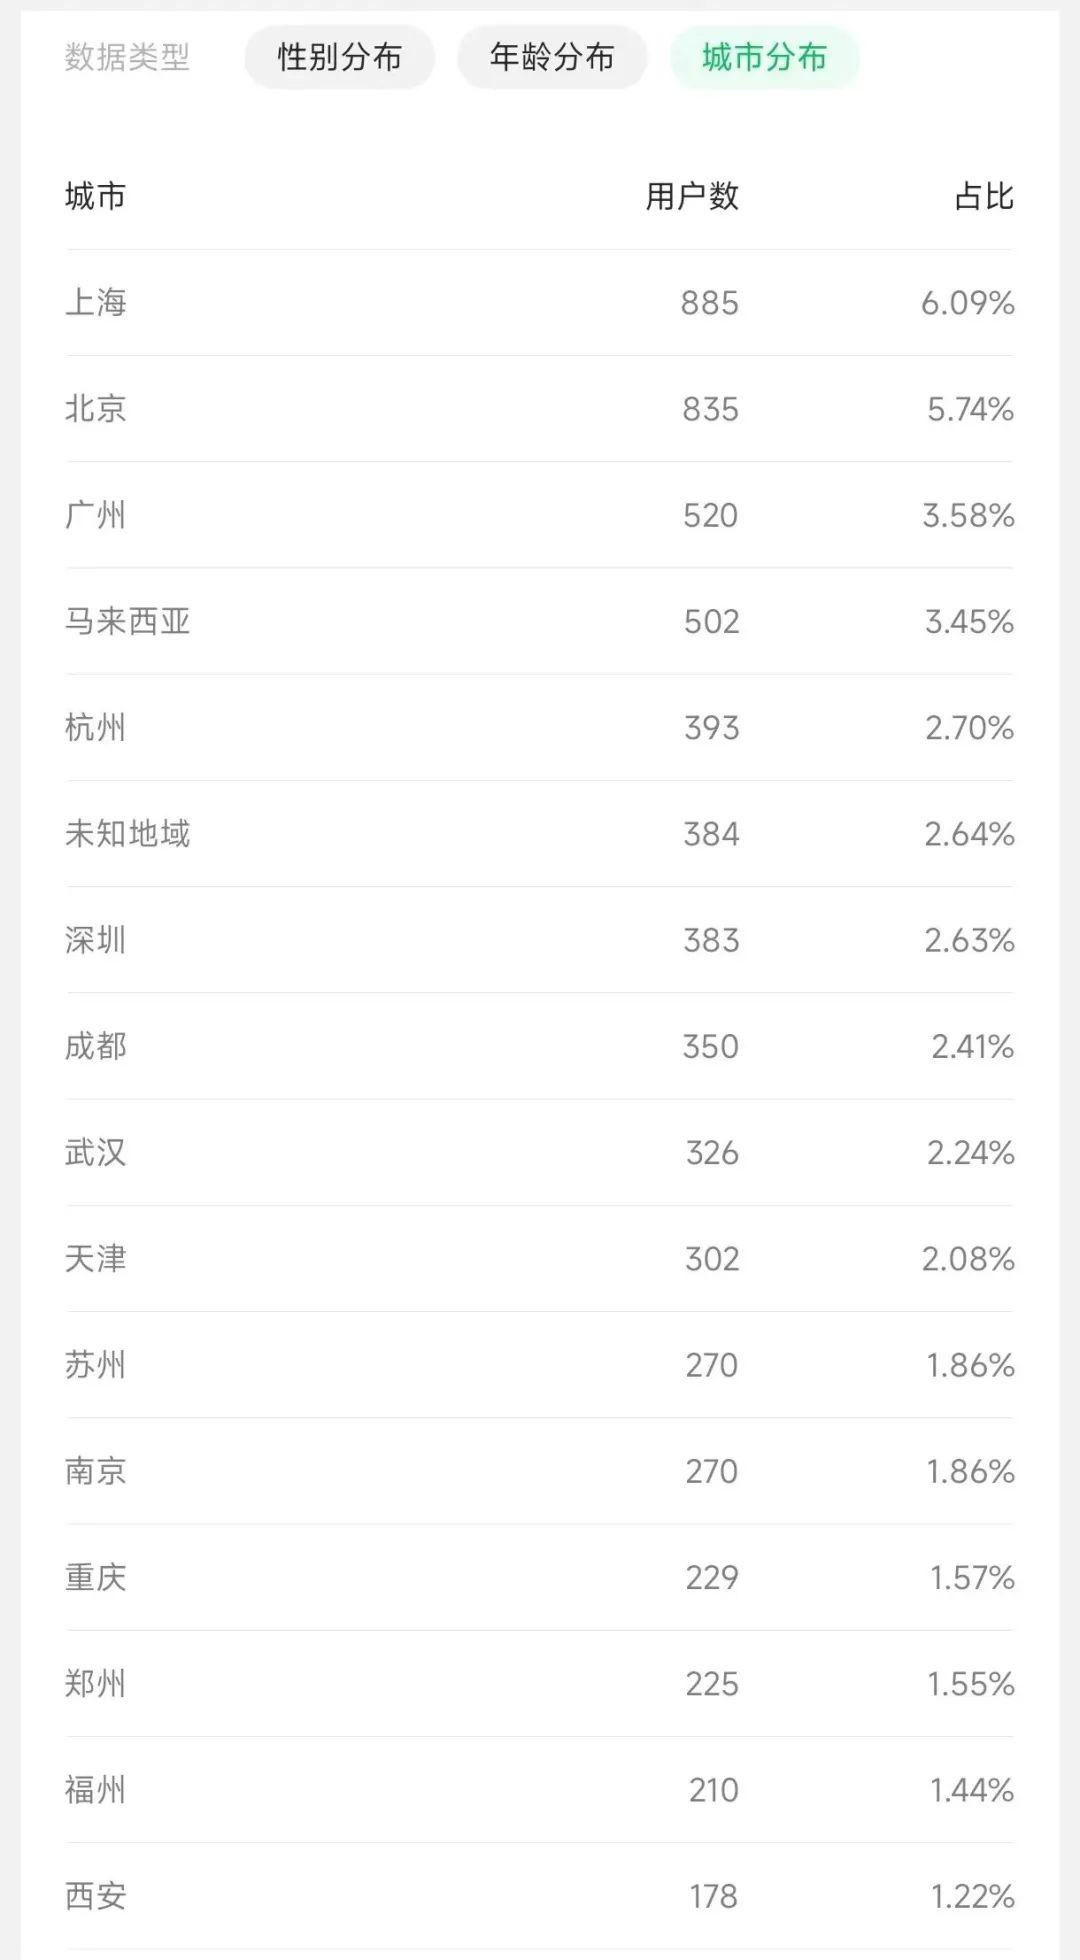Open the 城市分布 tab
The width and height of the screenshot is (1080, 1960).
coord(764,58)
